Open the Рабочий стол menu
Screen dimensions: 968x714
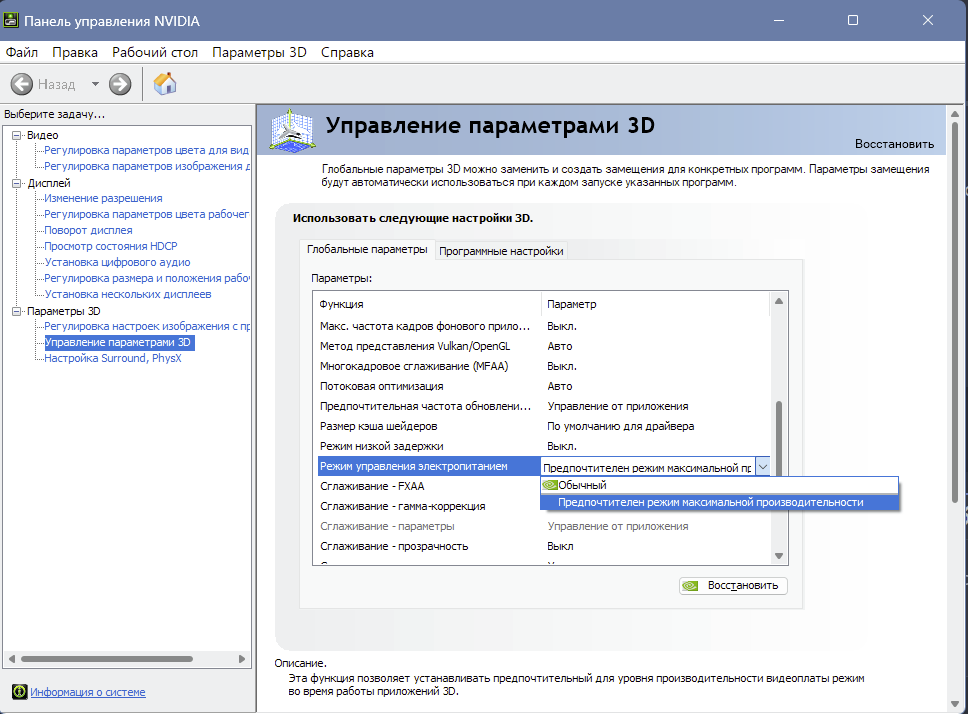[155, 52]
